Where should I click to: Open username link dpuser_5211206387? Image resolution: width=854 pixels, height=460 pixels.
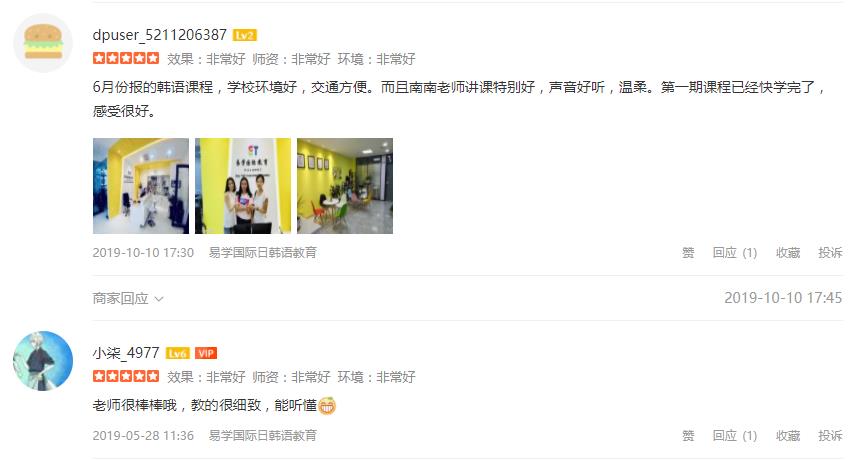tap(160, 35)
